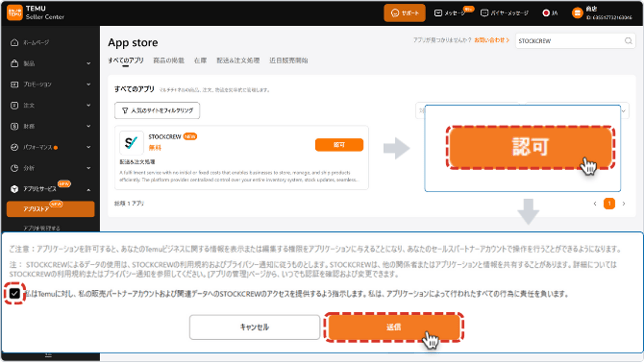644x363 pixels.
Task: Expand the 分析 sidebar menu chevron
Action: coord(88,168)
